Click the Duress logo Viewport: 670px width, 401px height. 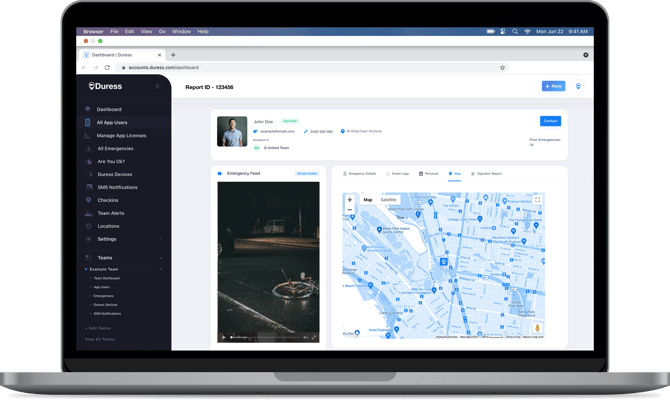[105, 86]
